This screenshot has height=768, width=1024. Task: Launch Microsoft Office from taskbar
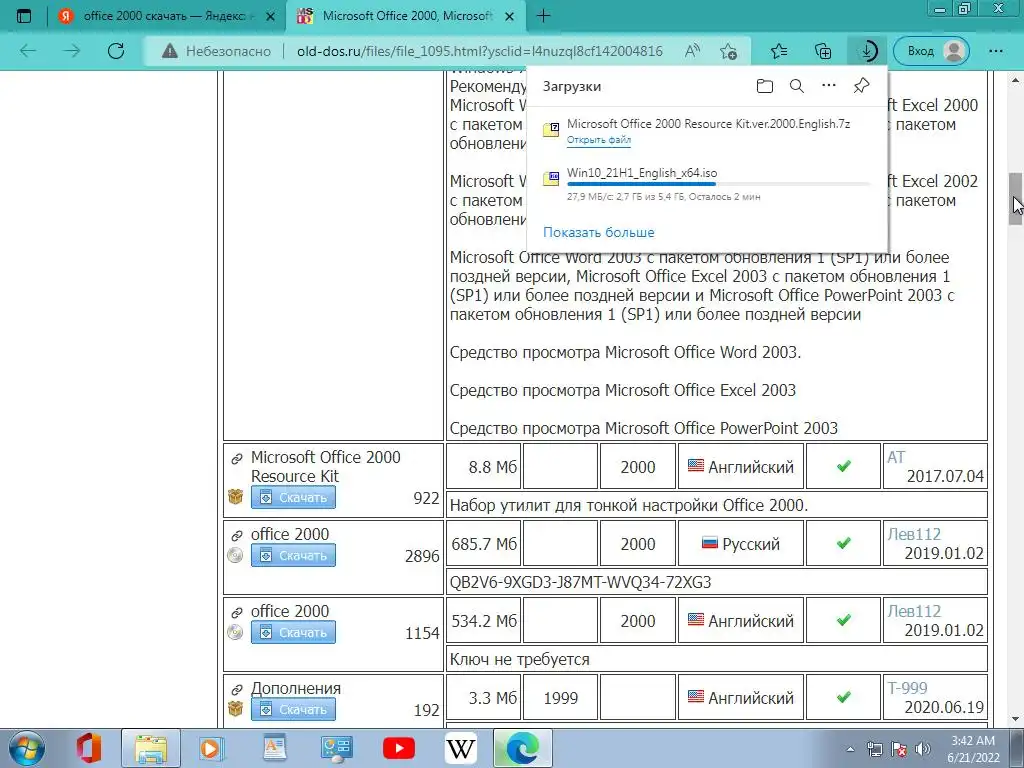click(88, 748)
